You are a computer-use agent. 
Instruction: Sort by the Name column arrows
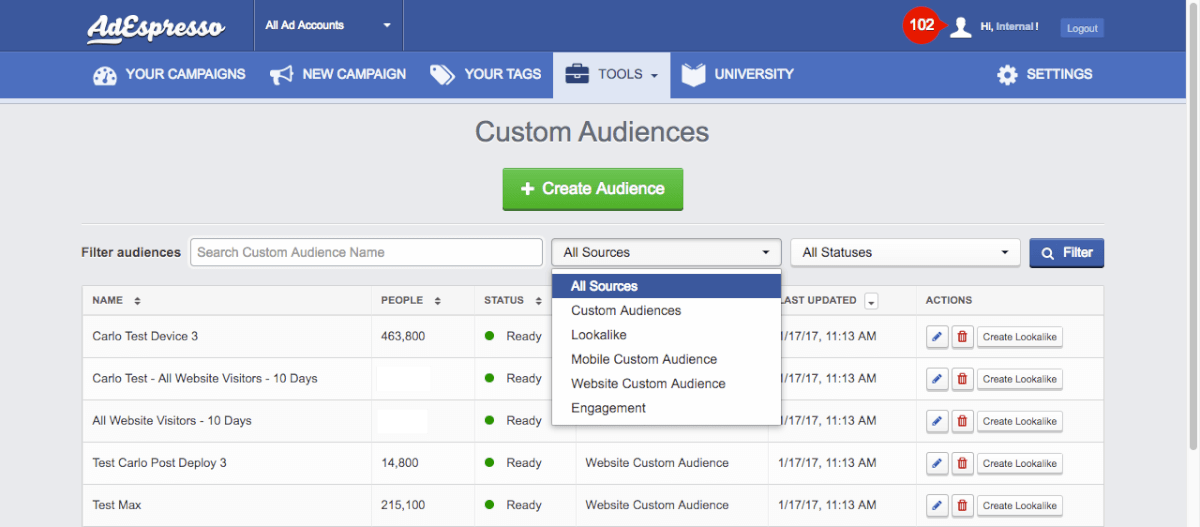[x=137, y=301]
